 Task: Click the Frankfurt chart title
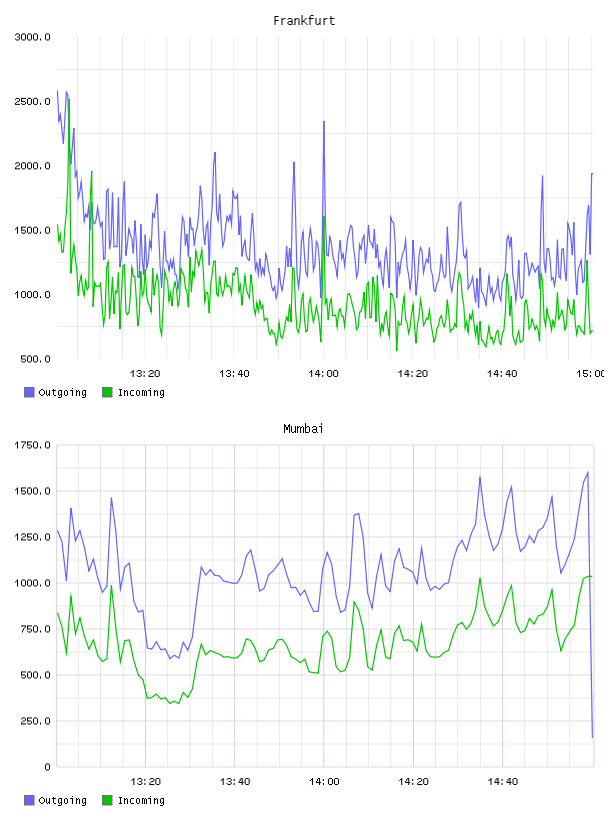pos(304,21)
